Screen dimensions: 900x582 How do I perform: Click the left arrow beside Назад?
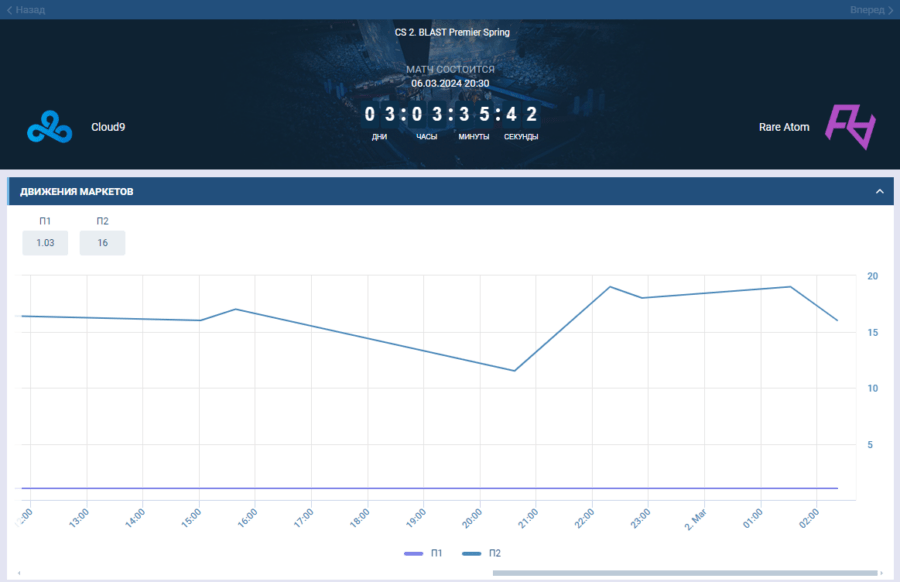[9, 10]
